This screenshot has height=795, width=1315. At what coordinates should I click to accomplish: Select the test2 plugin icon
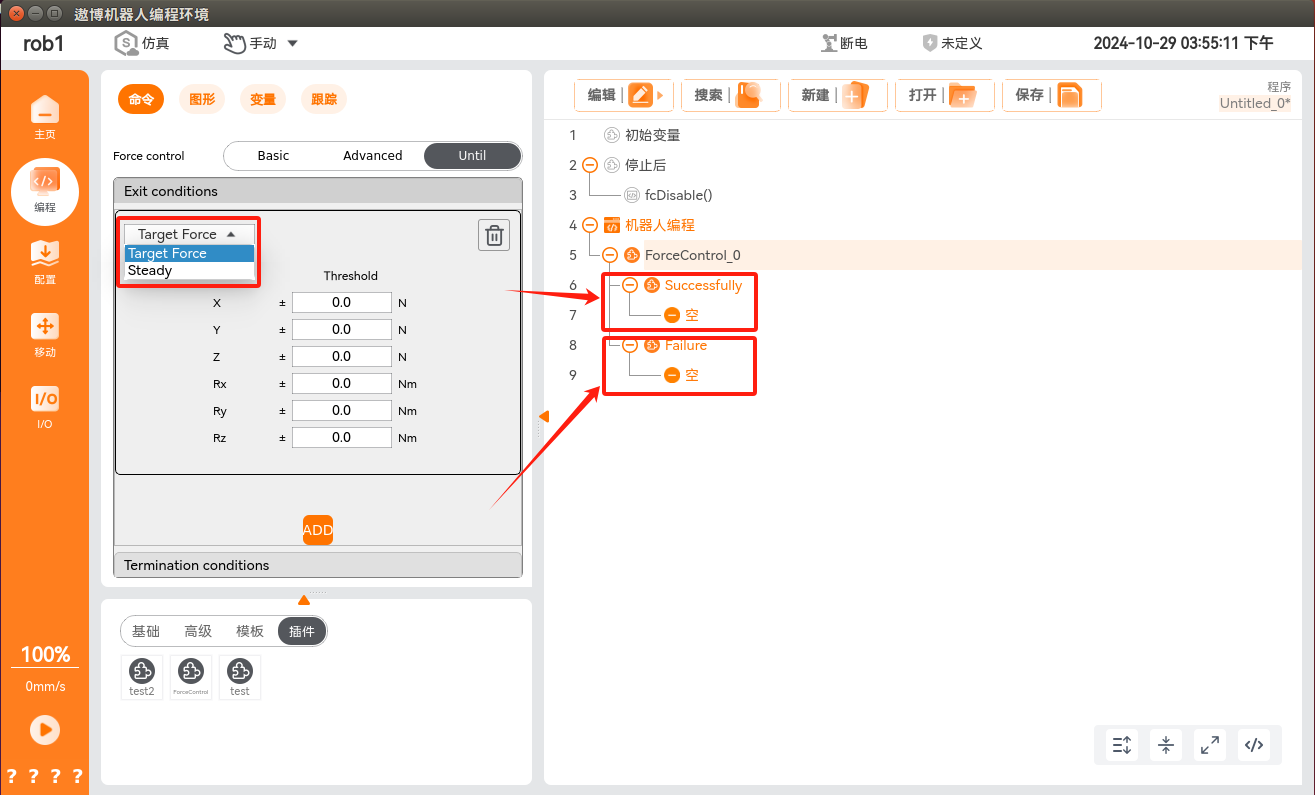click(142, 676)
